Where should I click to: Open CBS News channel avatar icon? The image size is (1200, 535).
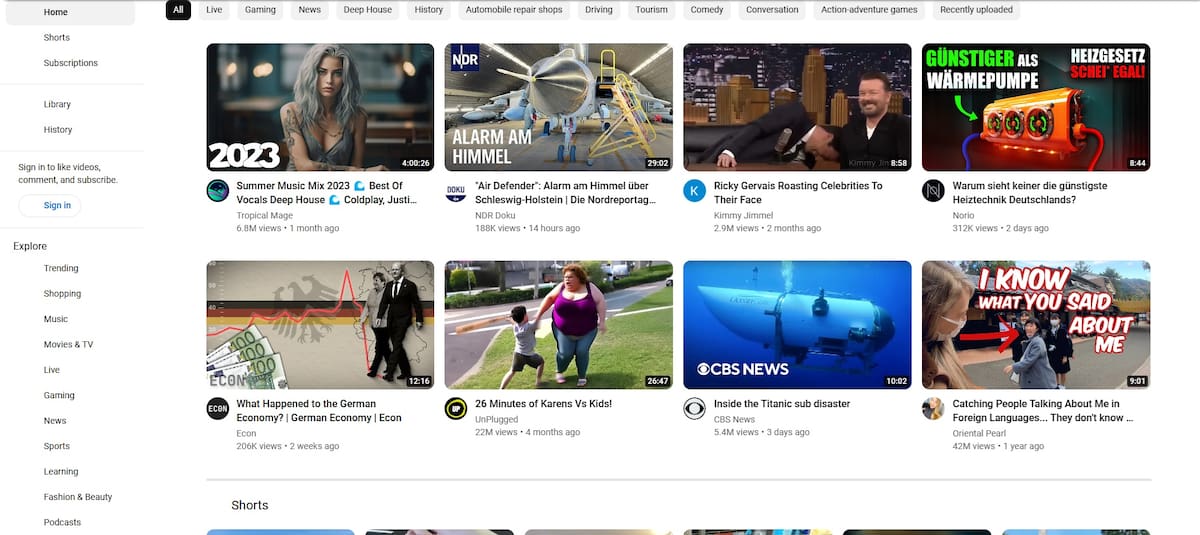pos(694,409)
